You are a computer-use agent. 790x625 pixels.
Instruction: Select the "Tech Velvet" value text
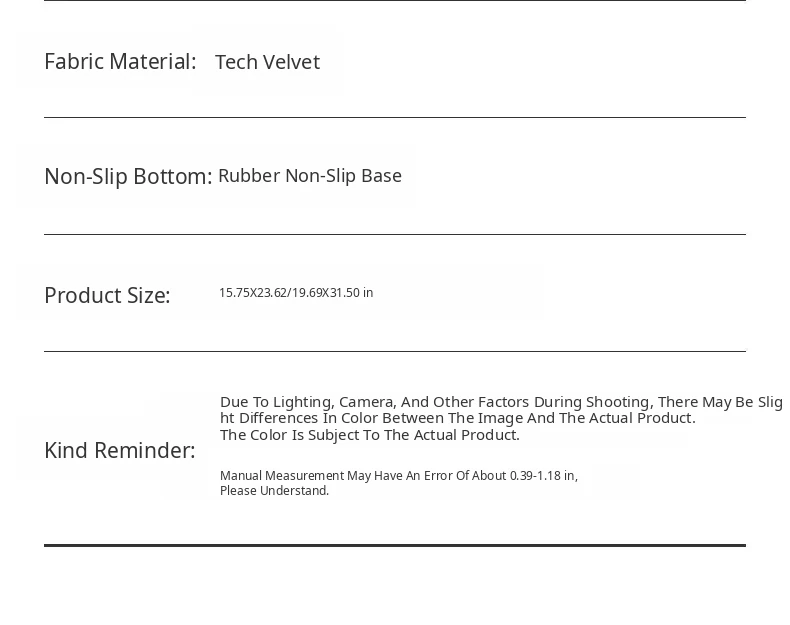coord(267,62)
